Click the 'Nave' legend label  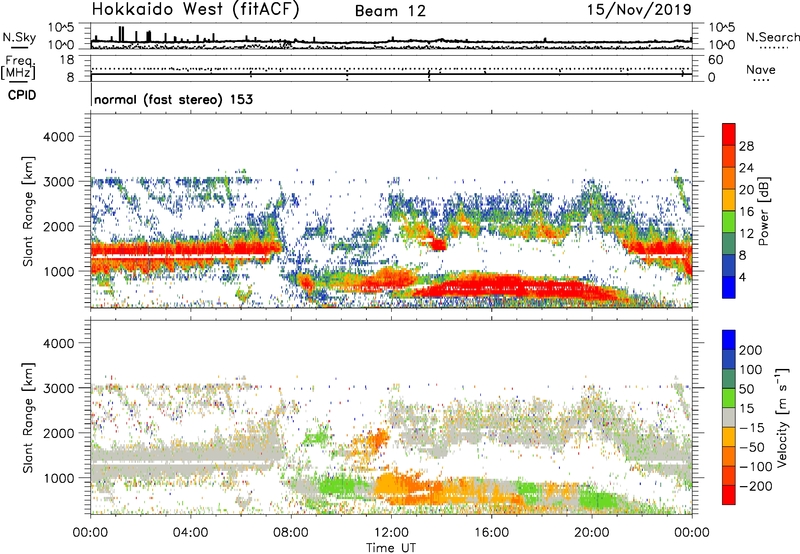point(761,70)
